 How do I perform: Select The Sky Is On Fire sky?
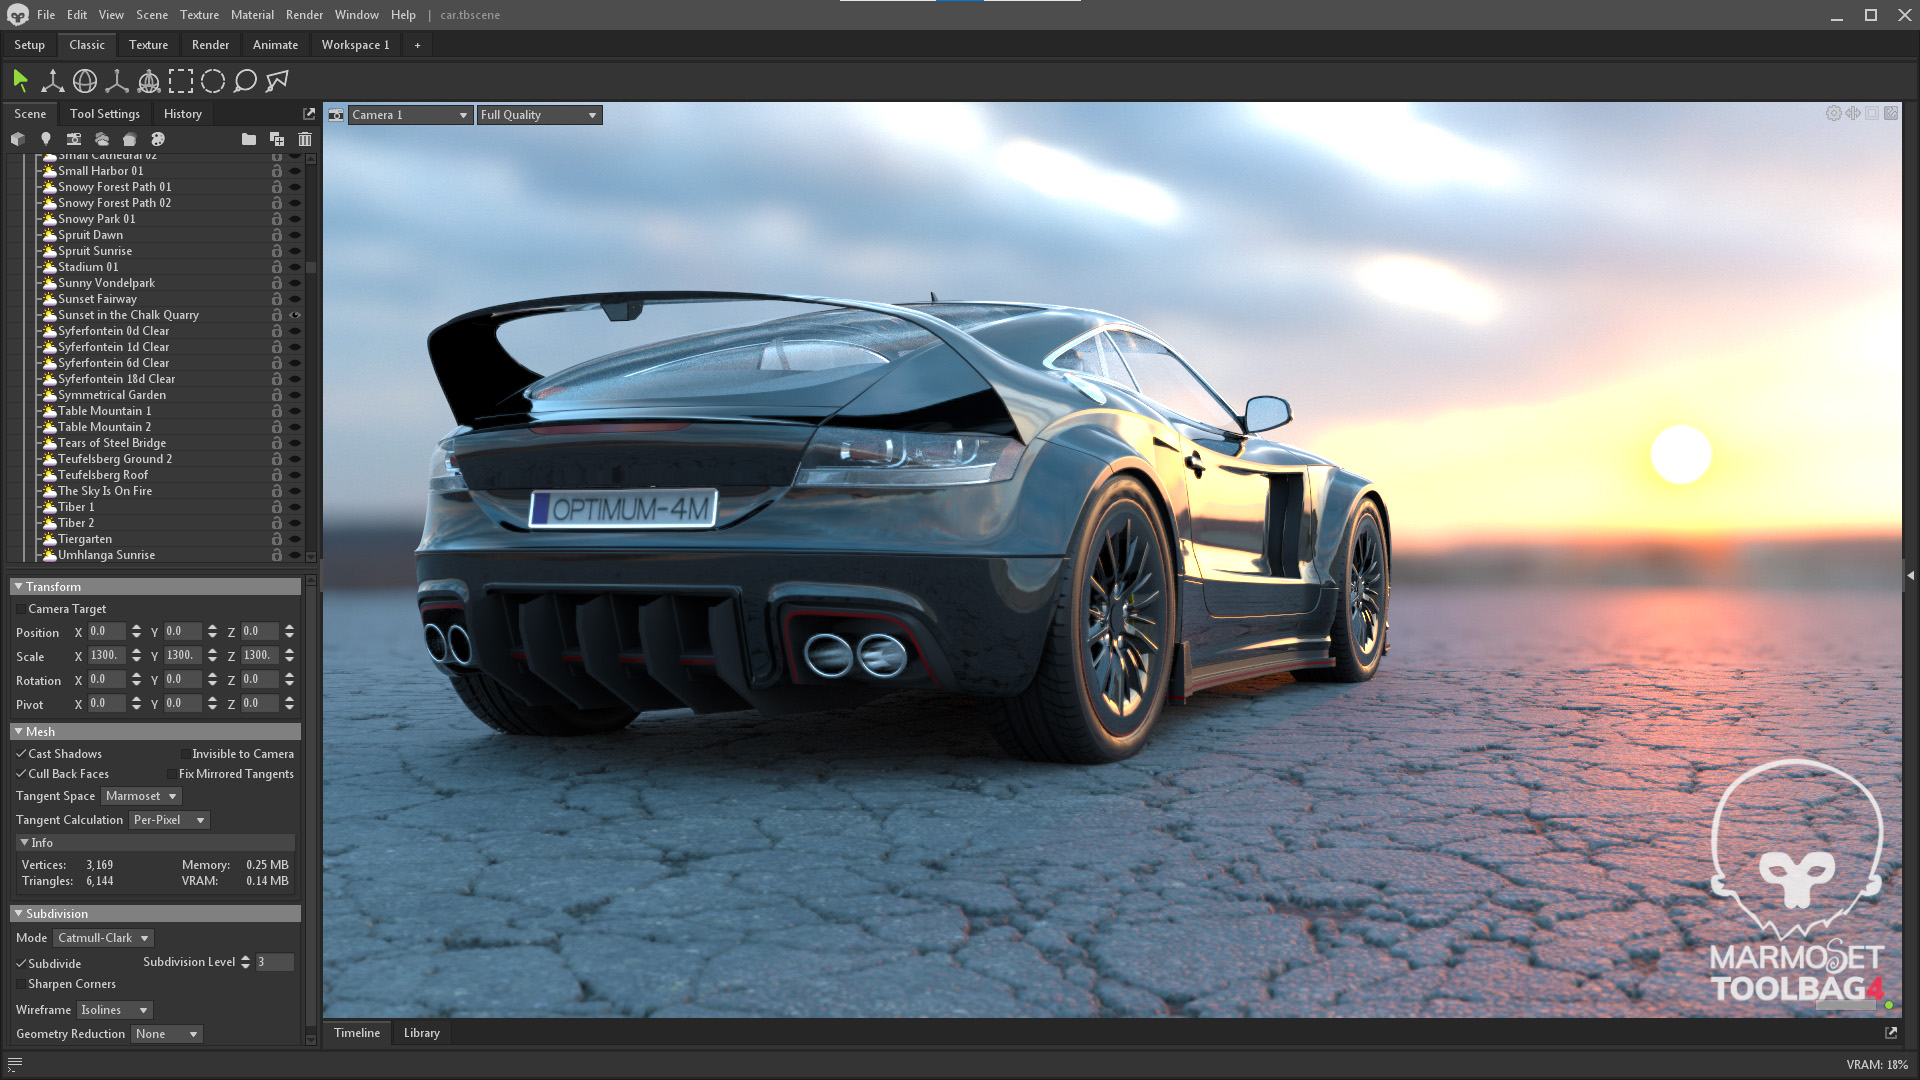(105, 491)
